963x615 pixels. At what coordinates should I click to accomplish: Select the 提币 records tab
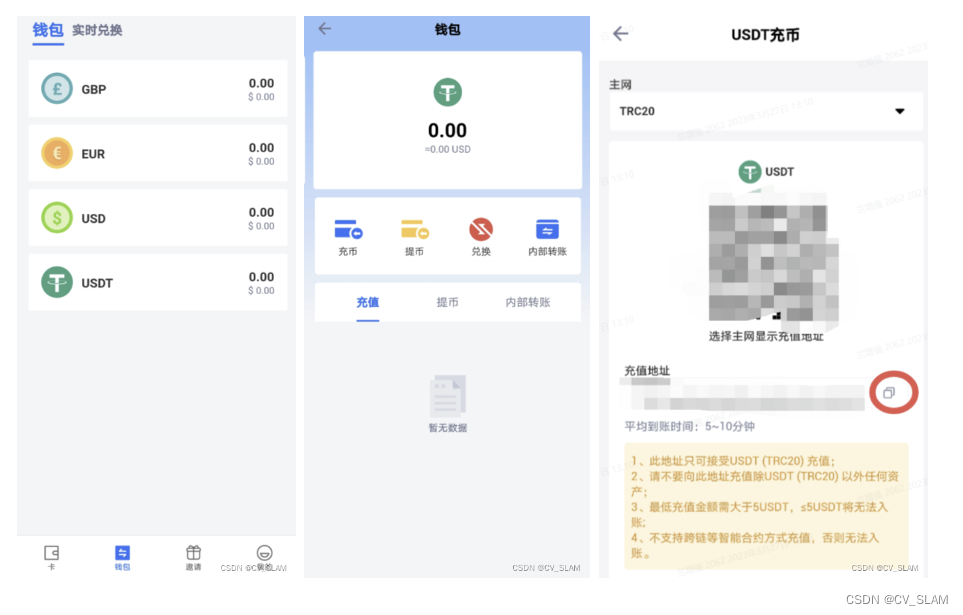[448, 302]
